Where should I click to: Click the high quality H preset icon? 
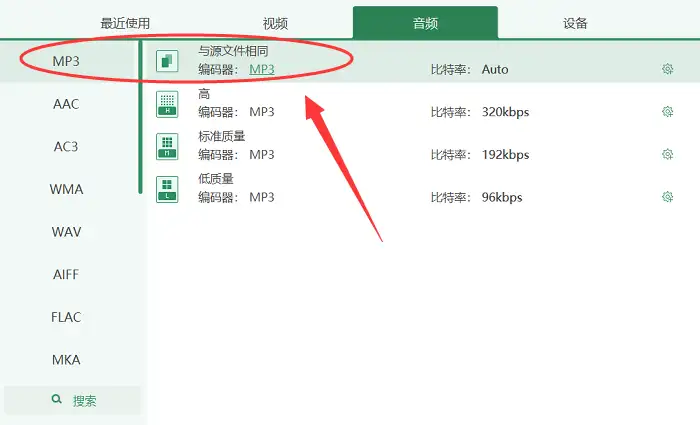(x=167, y=104)
